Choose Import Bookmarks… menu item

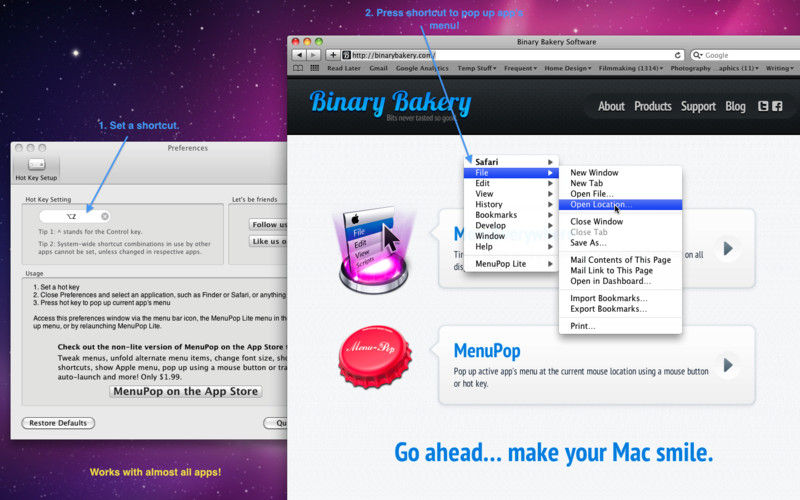click(x=620, y=298)
